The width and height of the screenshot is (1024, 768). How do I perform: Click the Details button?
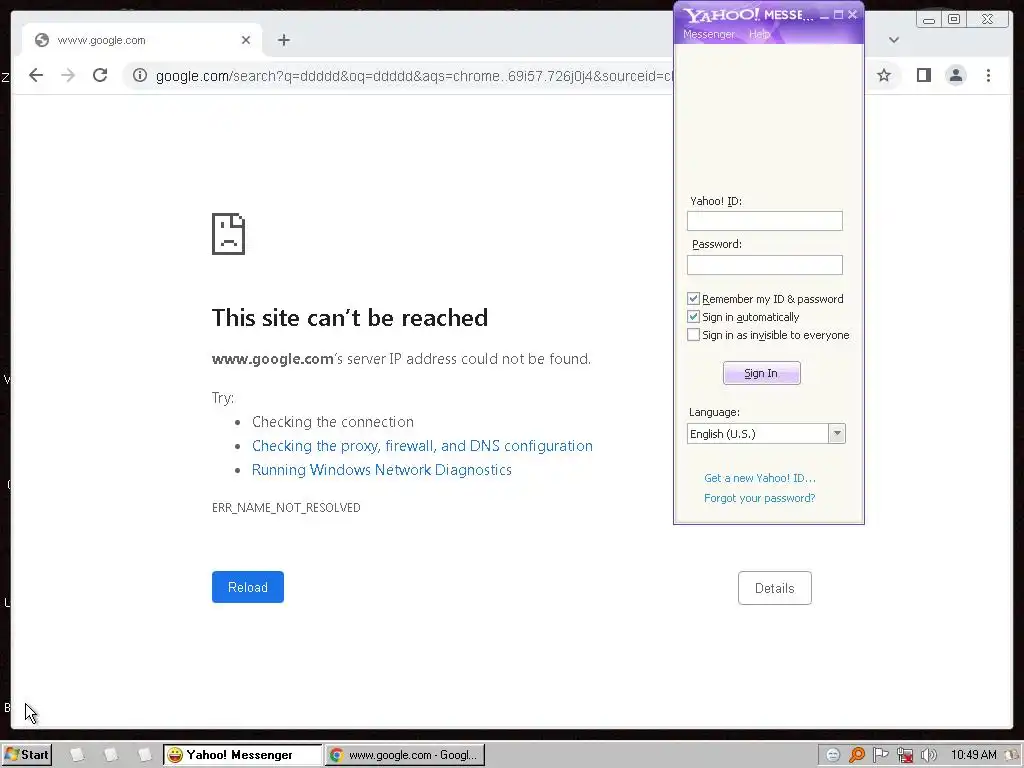[x=775, y=588]
